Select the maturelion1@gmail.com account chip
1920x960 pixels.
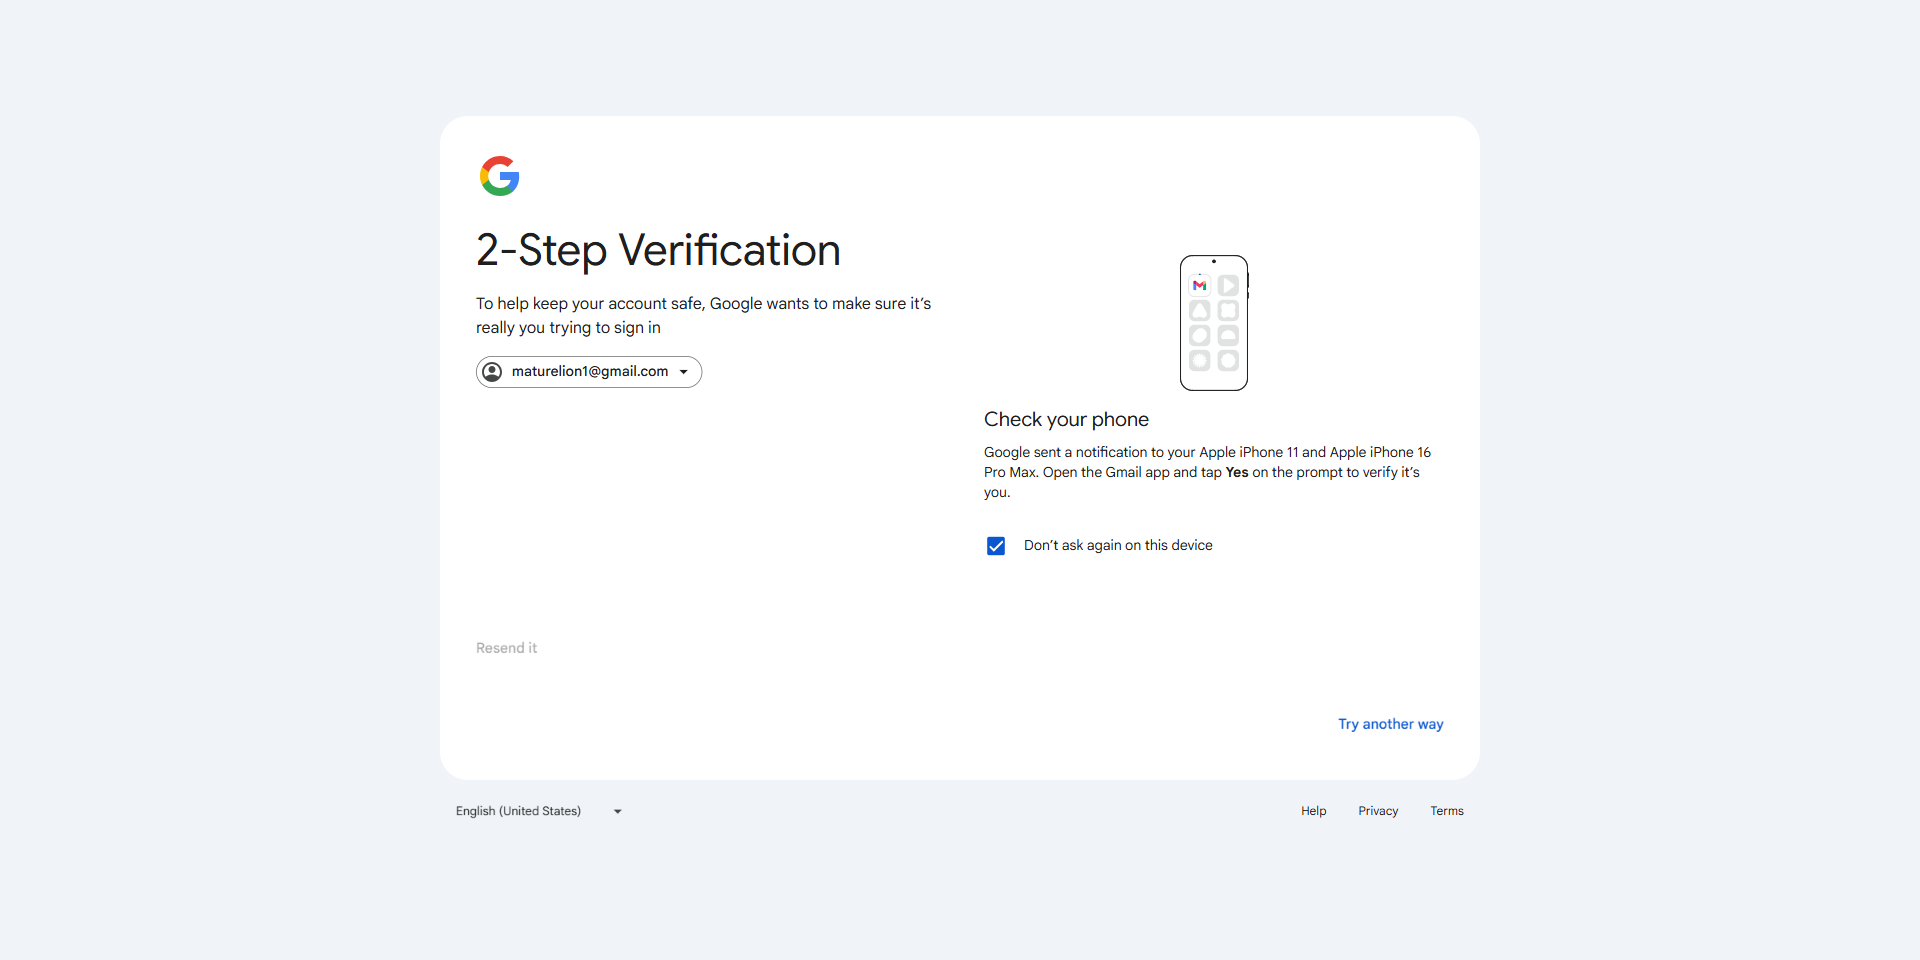[x=589, y=372]
